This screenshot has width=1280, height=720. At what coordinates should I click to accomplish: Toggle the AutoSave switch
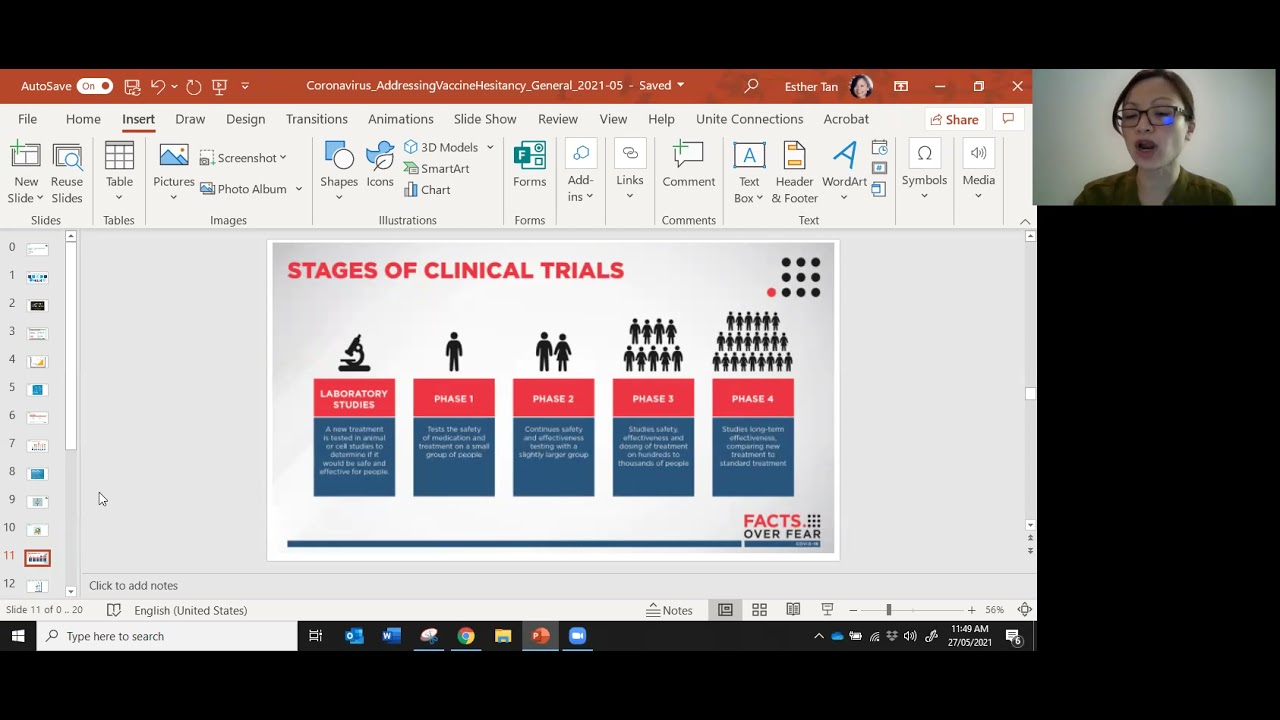(x=95, y=87)
